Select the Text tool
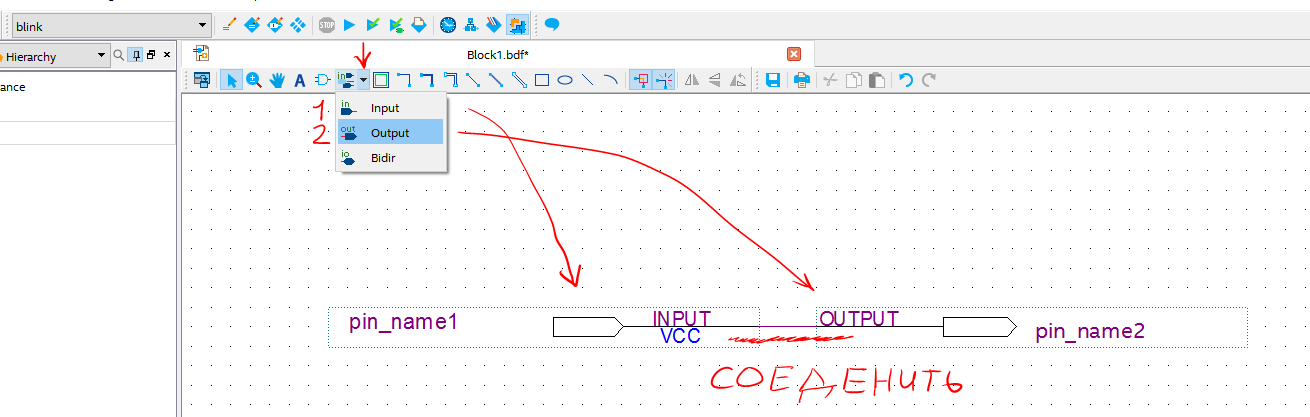This screenshot has width=1310, height=417. 299,80
